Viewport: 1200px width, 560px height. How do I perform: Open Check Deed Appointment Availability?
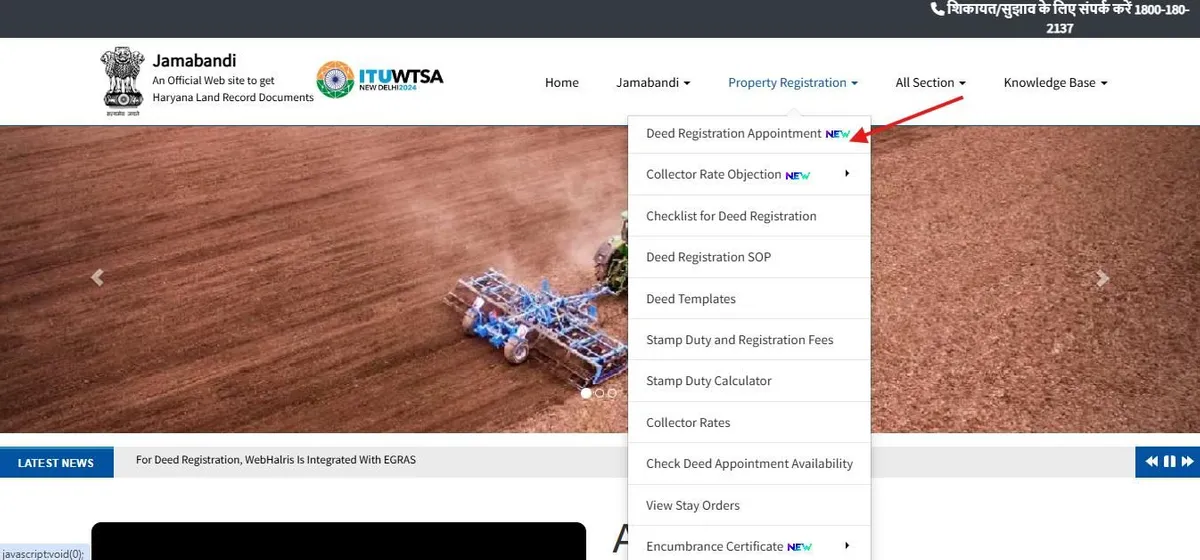(749, 464)
